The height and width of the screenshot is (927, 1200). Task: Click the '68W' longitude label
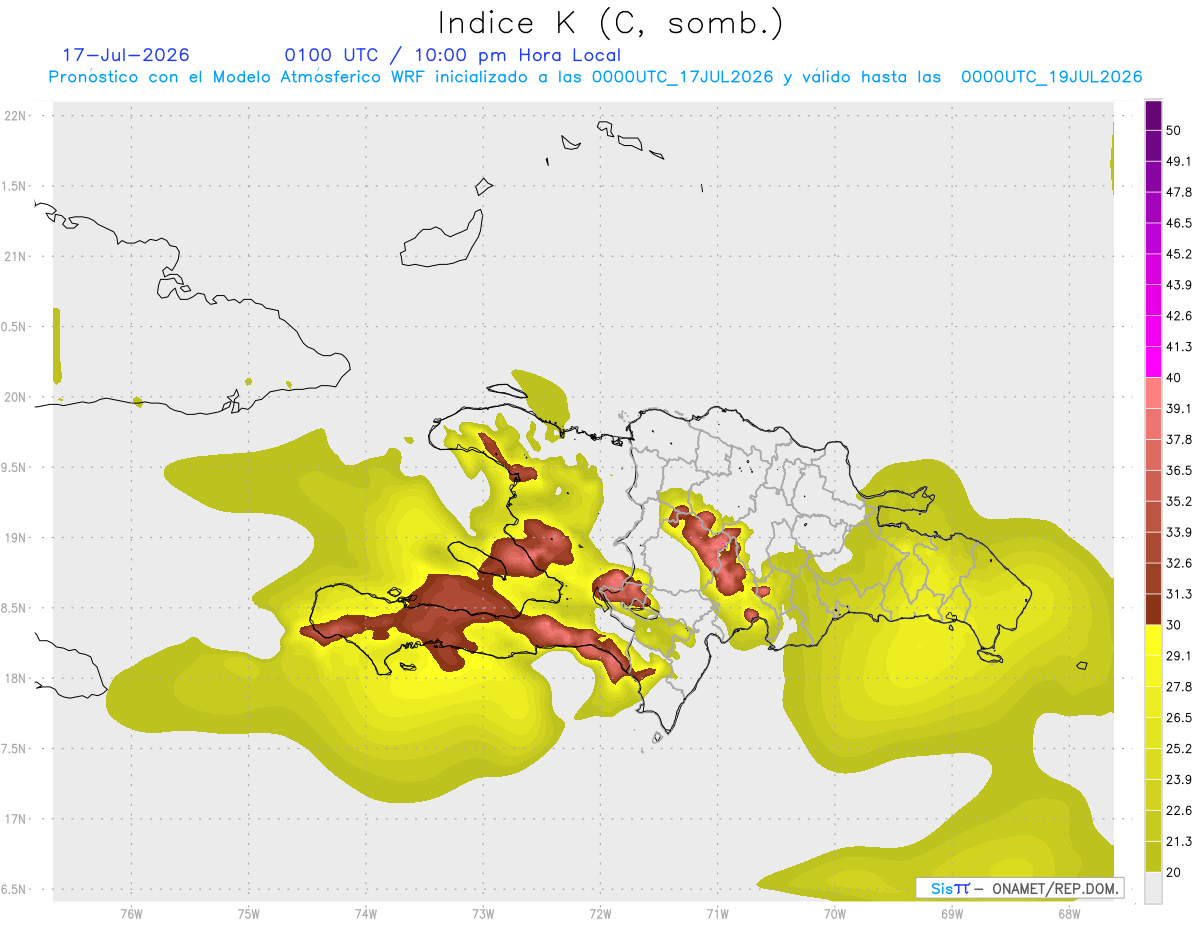click(x=1069, y=913)
